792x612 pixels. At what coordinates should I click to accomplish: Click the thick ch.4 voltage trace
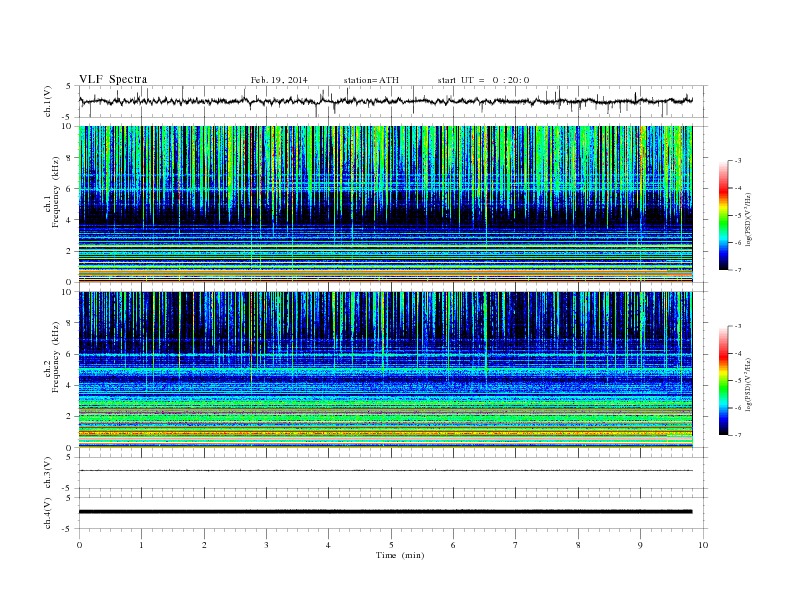click(x=385, y=512)
